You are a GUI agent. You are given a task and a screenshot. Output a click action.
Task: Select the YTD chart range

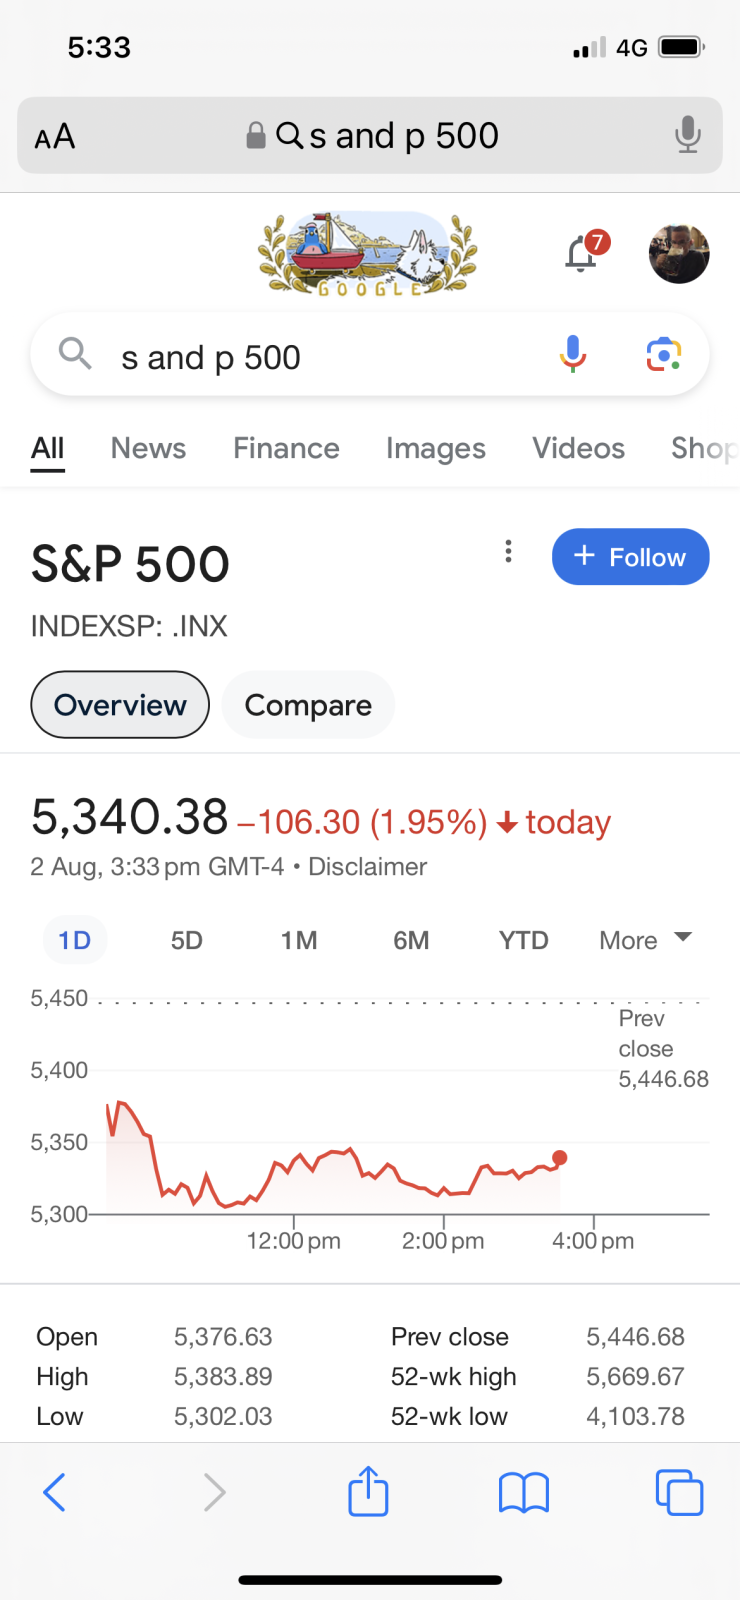click(x=524, y=940)
